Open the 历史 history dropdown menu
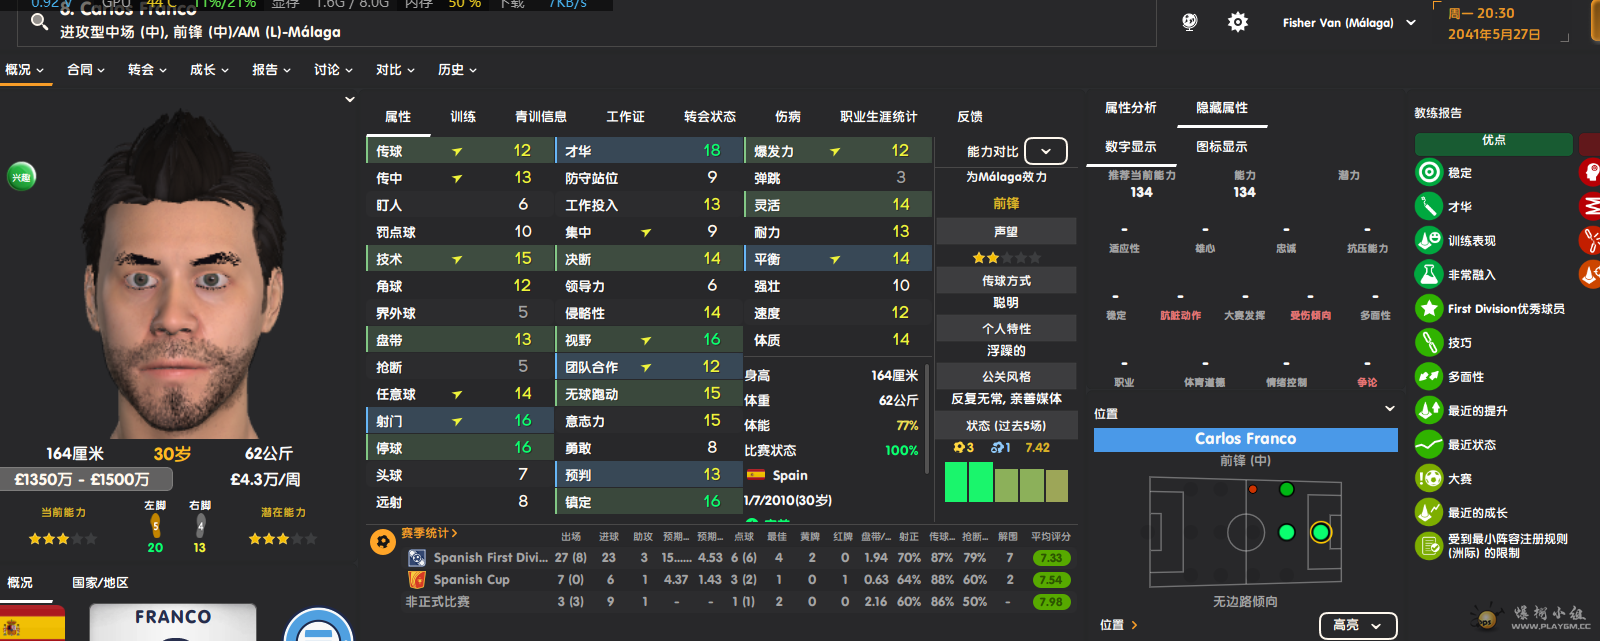Screen dimensions: 1600x641 (458, 70)
